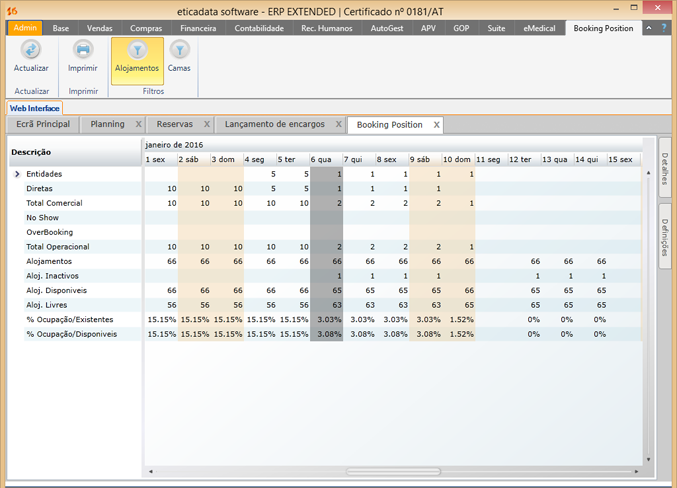Expand the Entidades row
This screenshot has height=488, width=677.
click(x=17, y=174)
